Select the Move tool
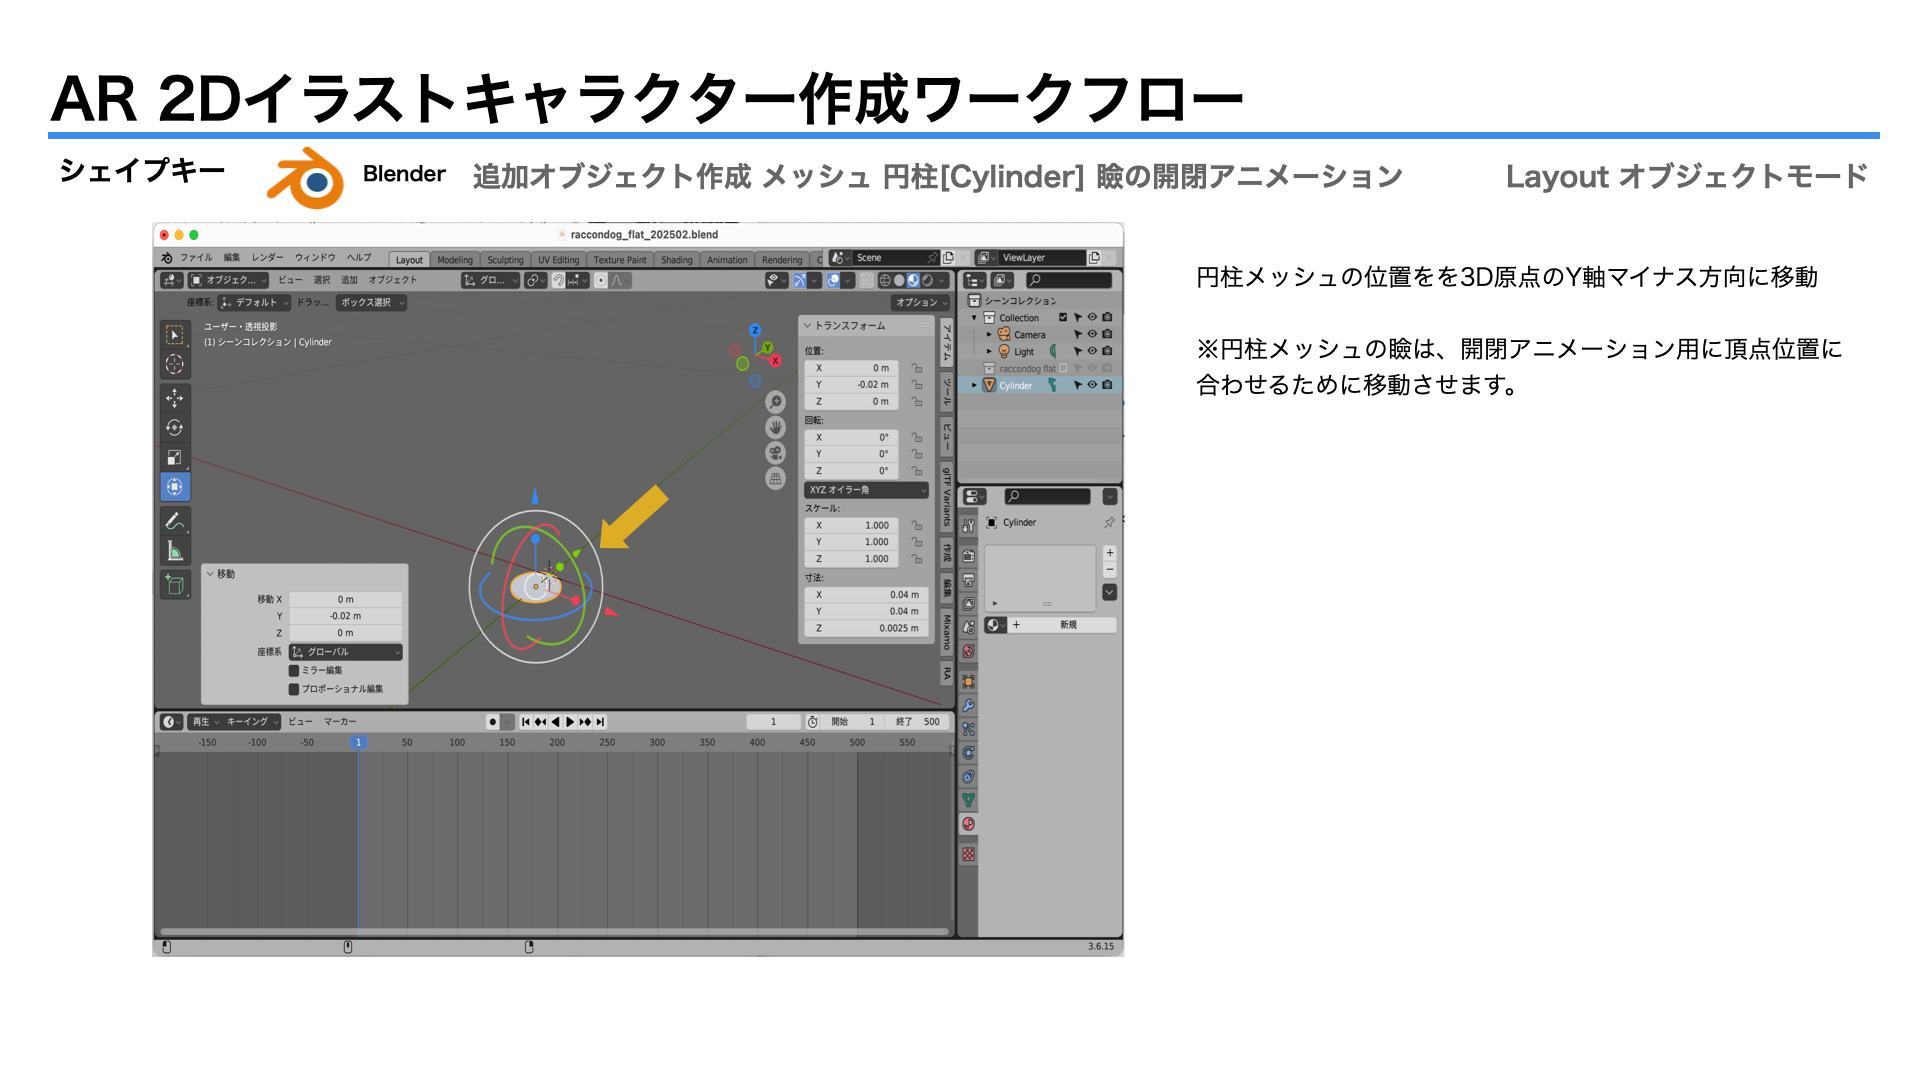 (175, 398)
